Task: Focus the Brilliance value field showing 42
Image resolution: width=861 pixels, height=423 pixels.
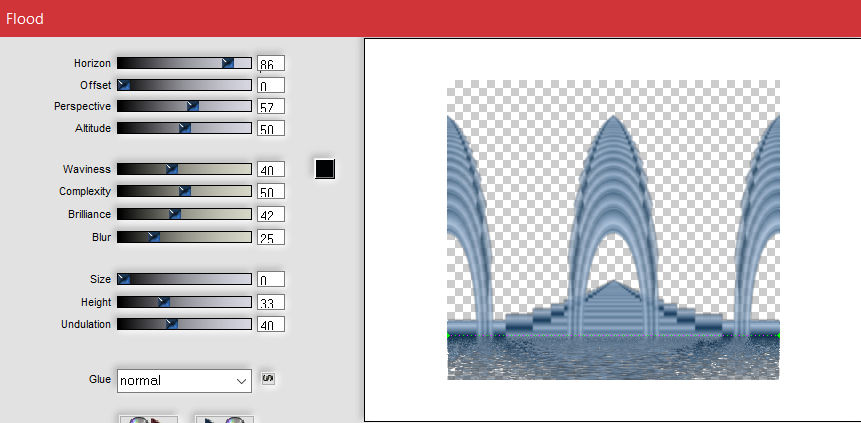Action: (271, 214)
